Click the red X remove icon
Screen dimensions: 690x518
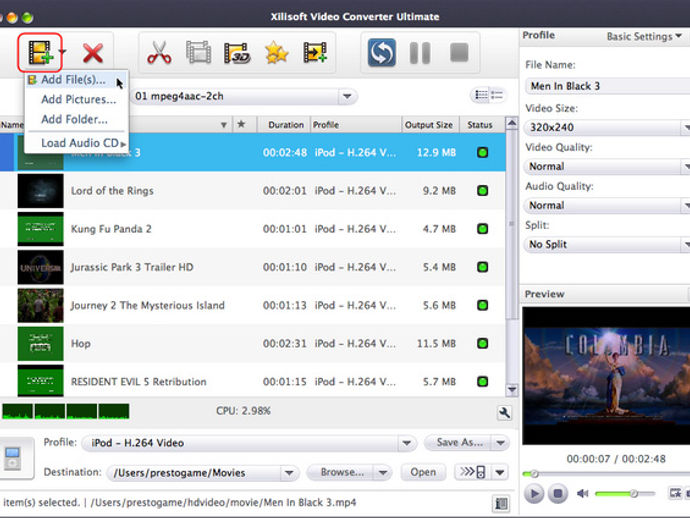[93, 53]
